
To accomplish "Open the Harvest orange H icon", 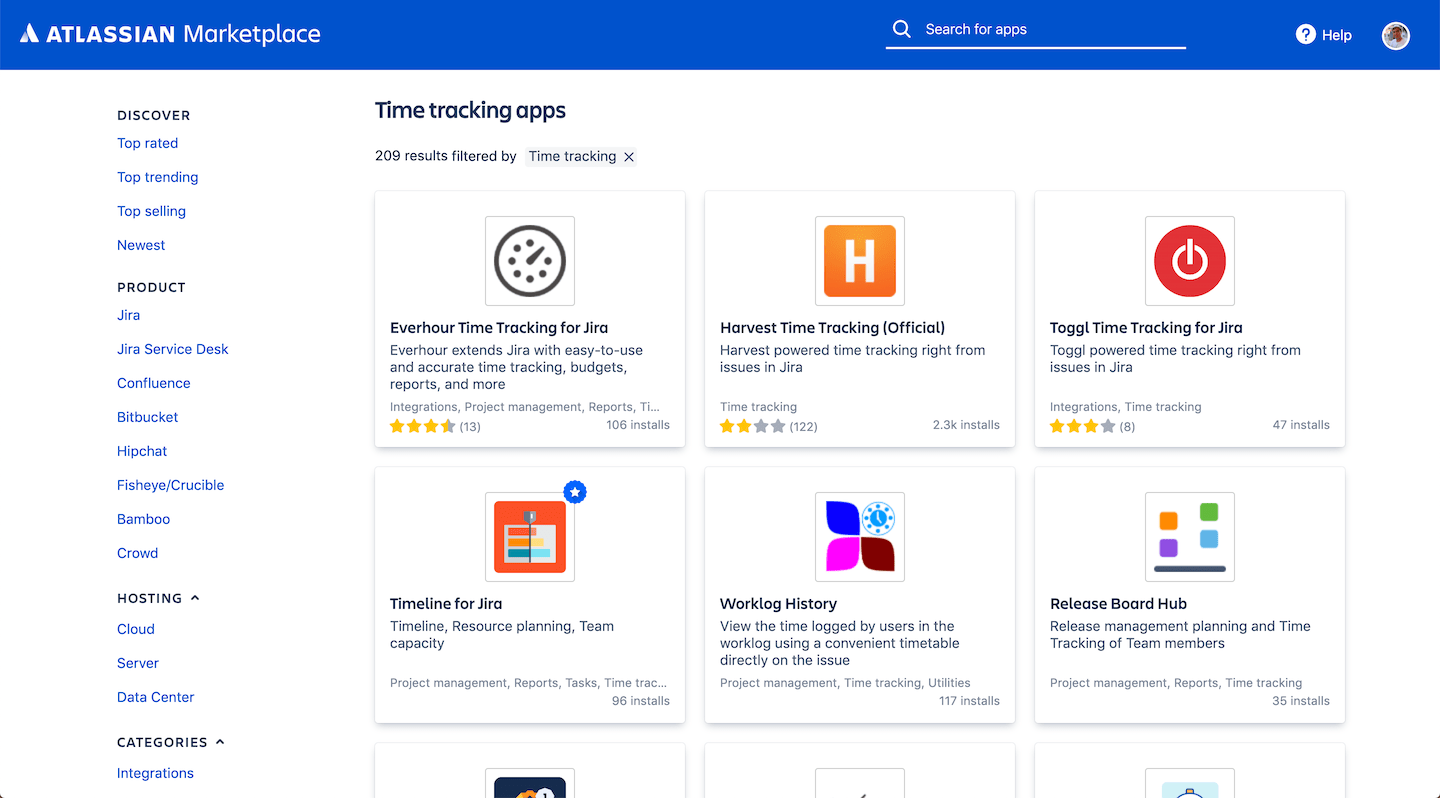I will (x=860, y=261).
